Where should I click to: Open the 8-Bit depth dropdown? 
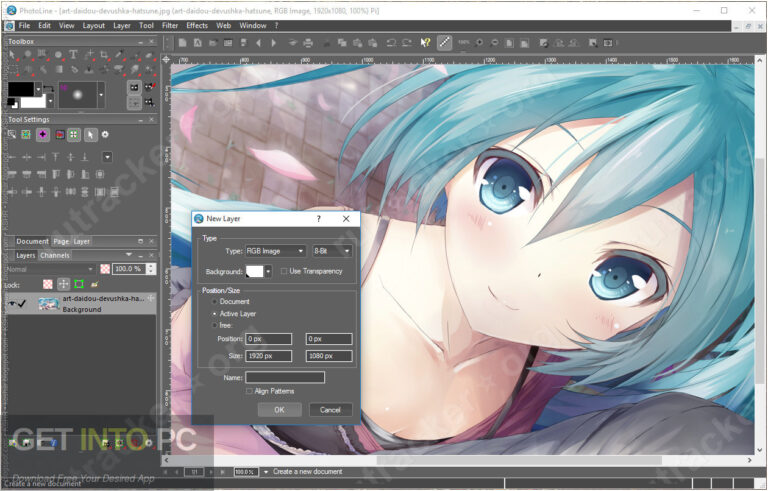tap(332, 251)
